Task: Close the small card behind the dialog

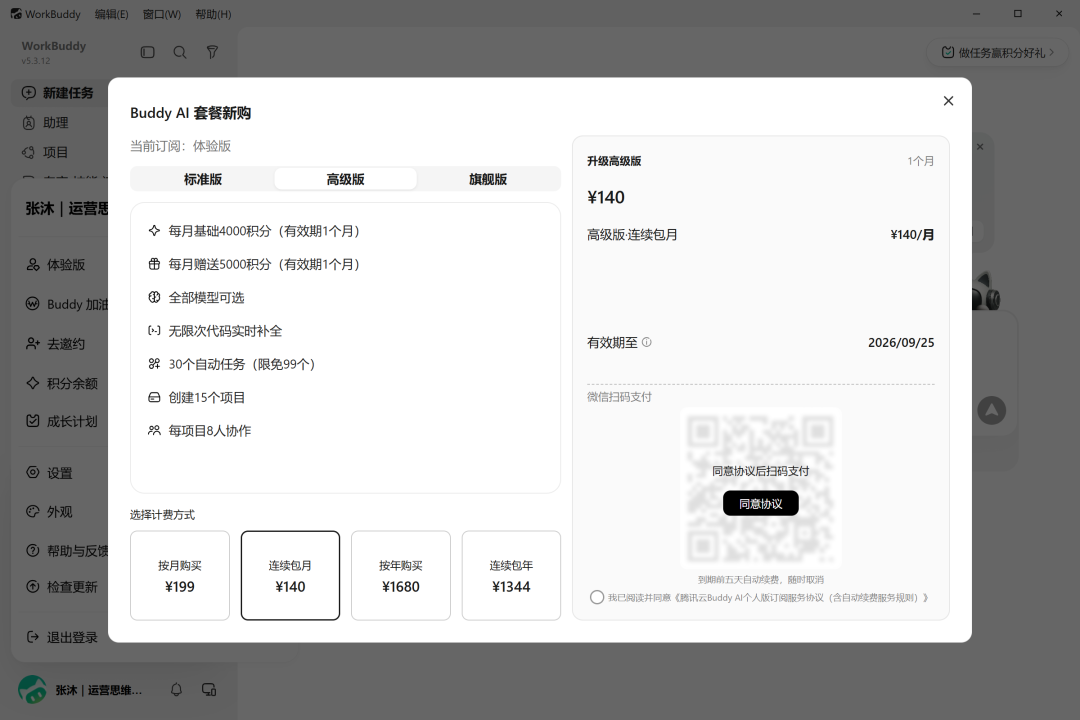Action: point(980,147)
